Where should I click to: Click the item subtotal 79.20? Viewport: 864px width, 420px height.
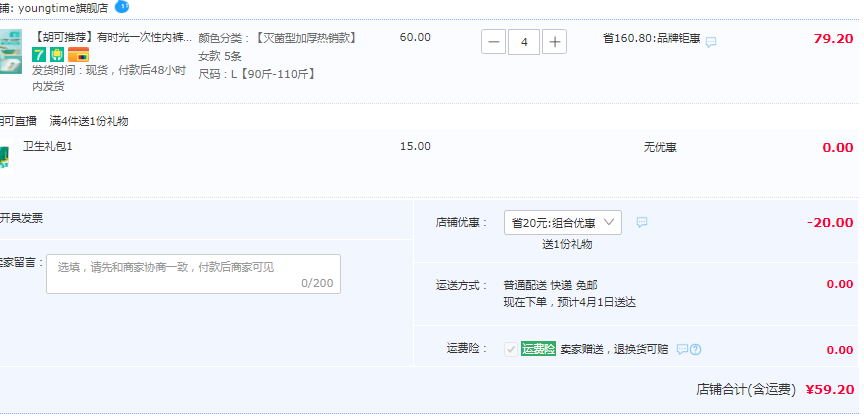[834, 39]
